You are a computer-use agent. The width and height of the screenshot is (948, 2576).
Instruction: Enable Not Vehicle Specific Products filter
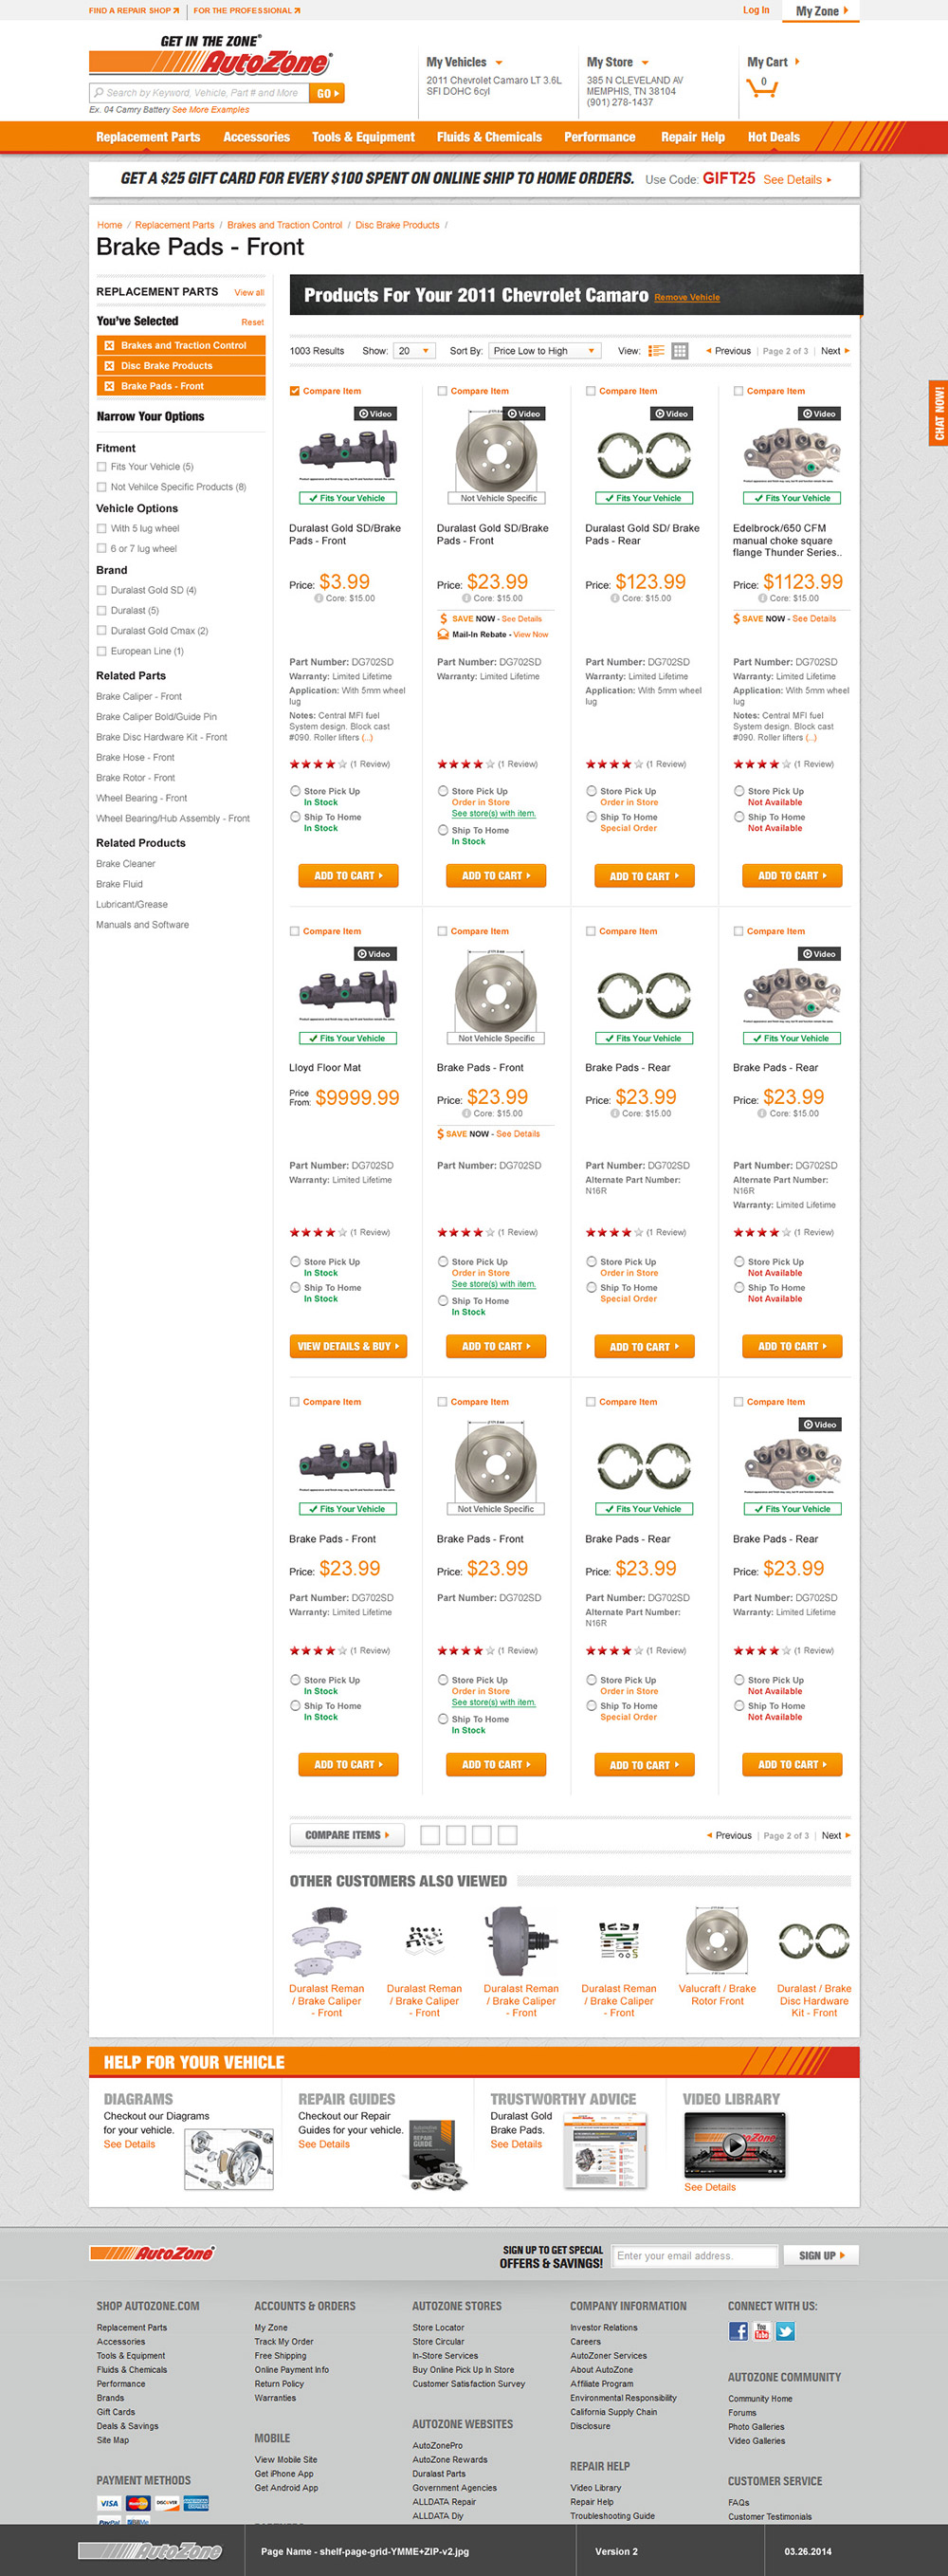click(x=102, y=487)
